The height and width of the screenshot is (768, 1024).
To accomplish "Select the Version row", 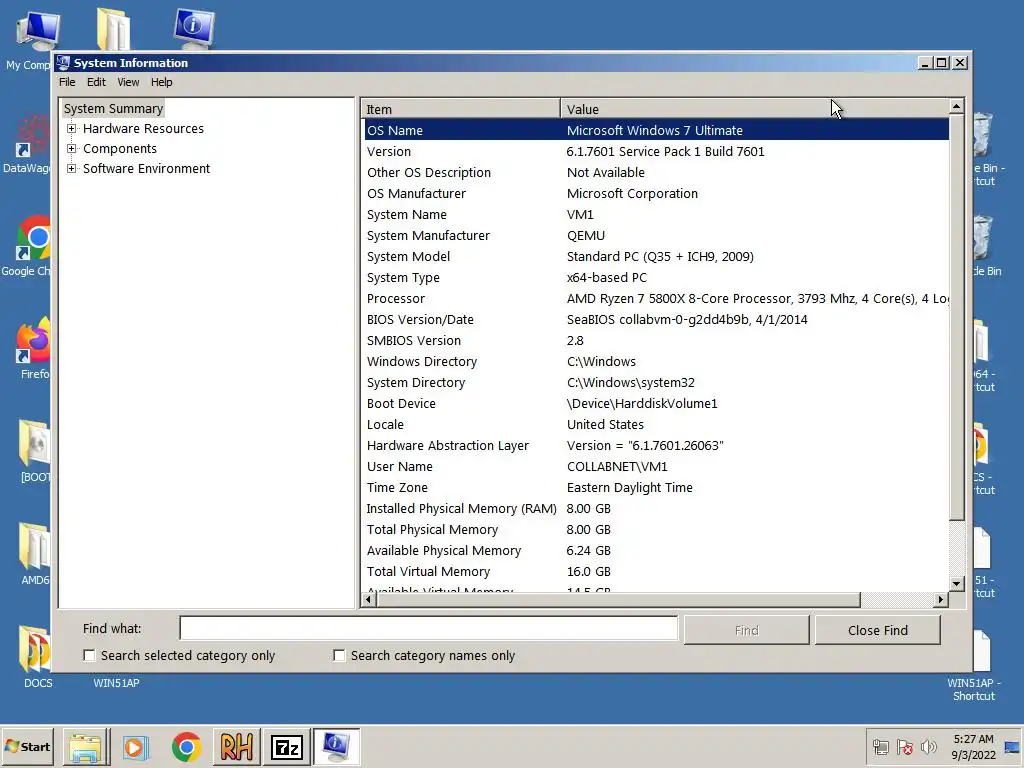I will (x=656, y=152).
